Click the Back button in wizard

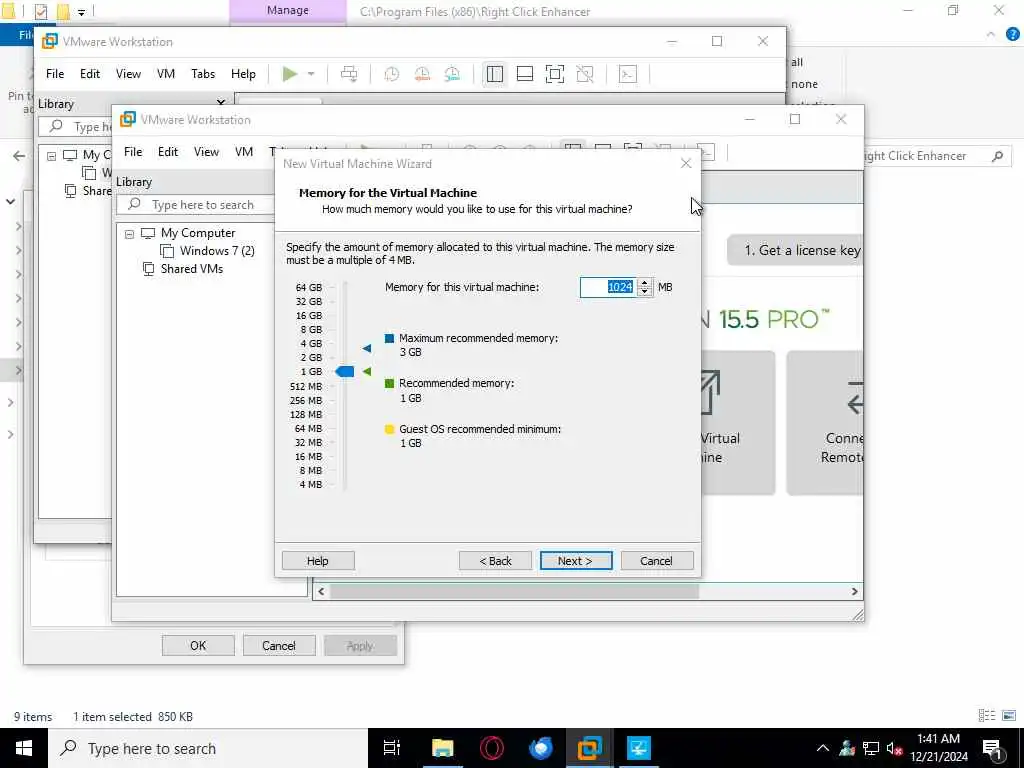coord(495,560)
